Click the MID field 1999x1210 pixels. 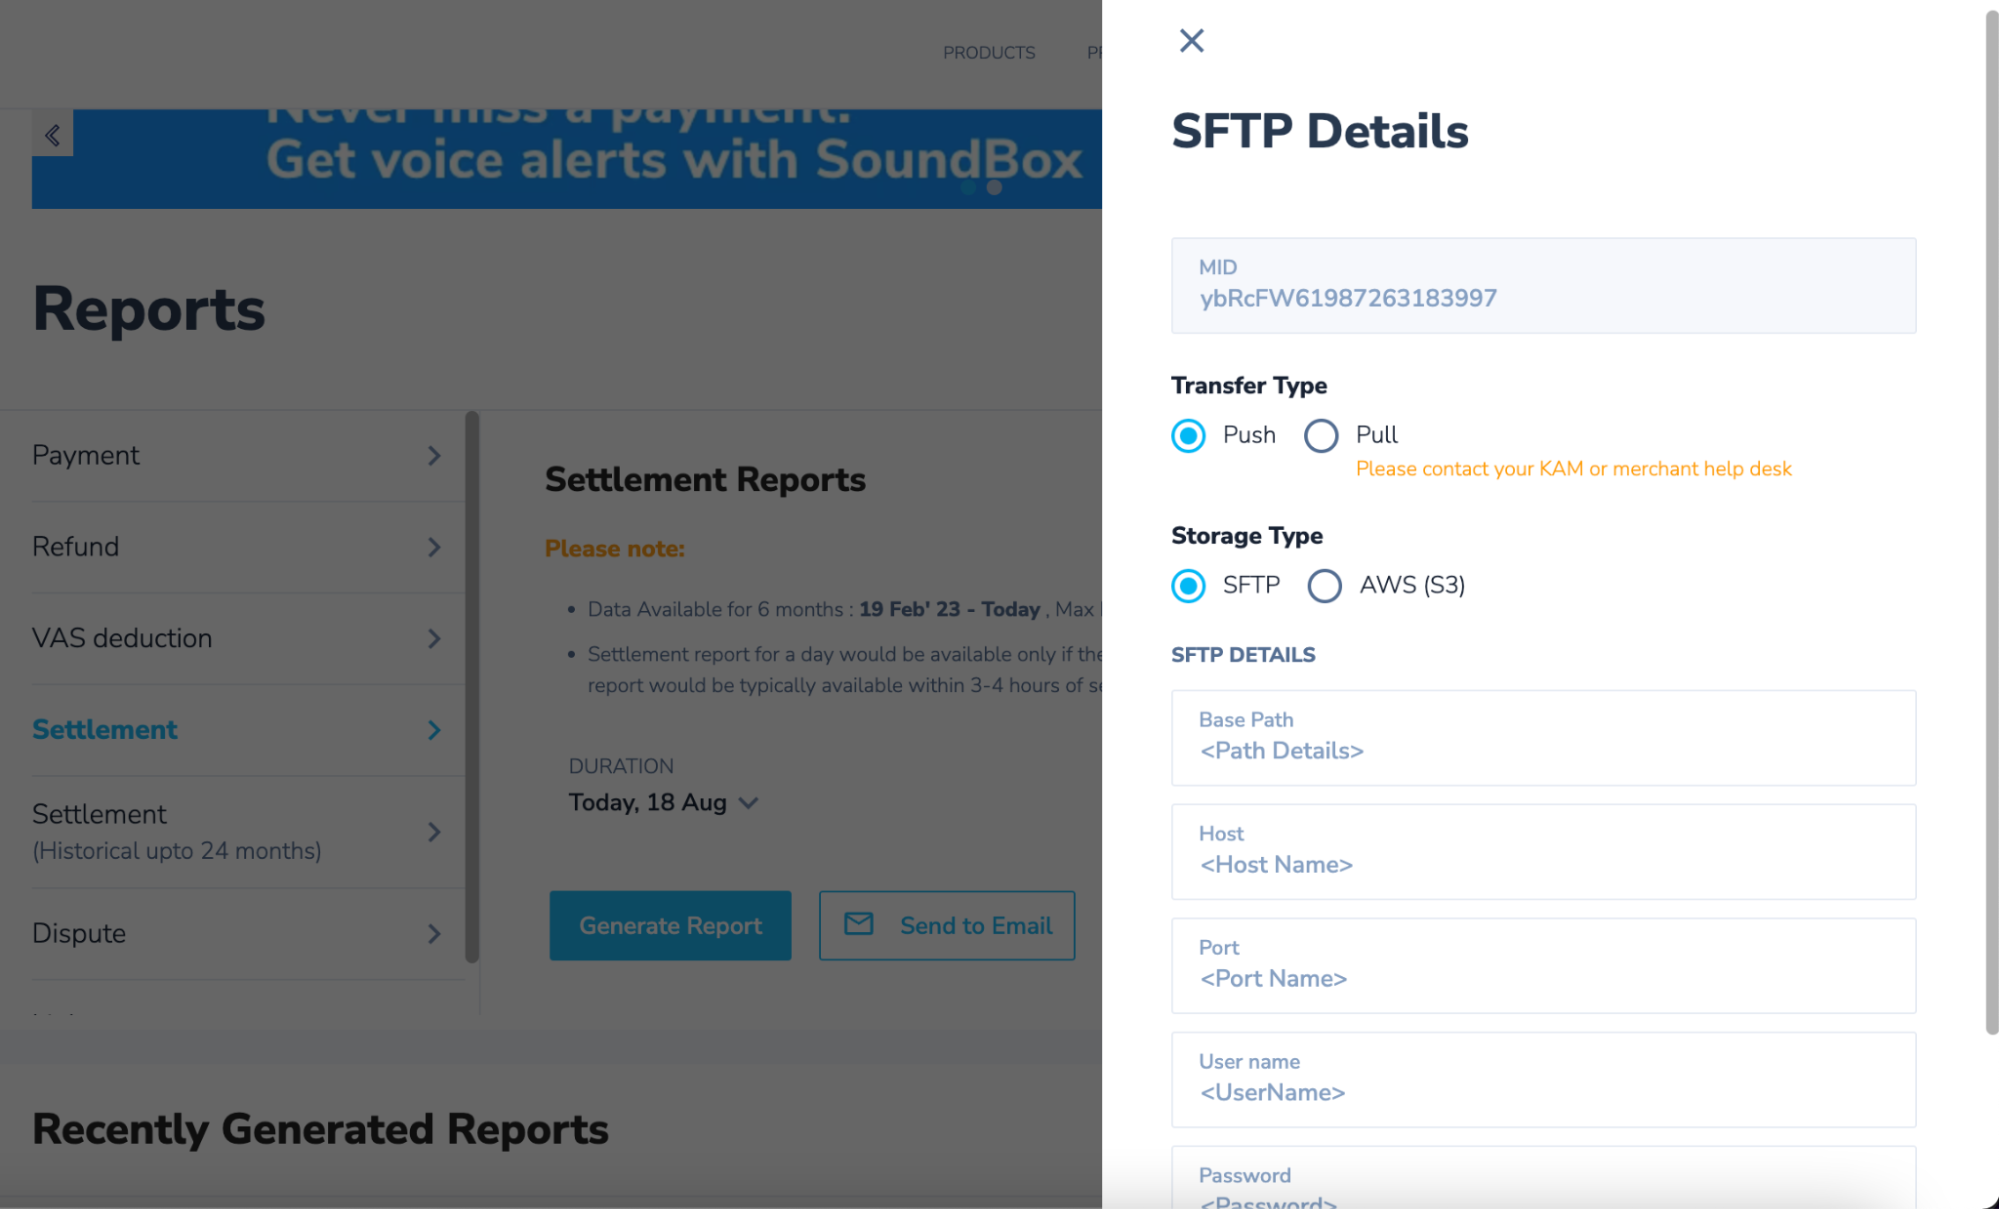coord(1543,285)
